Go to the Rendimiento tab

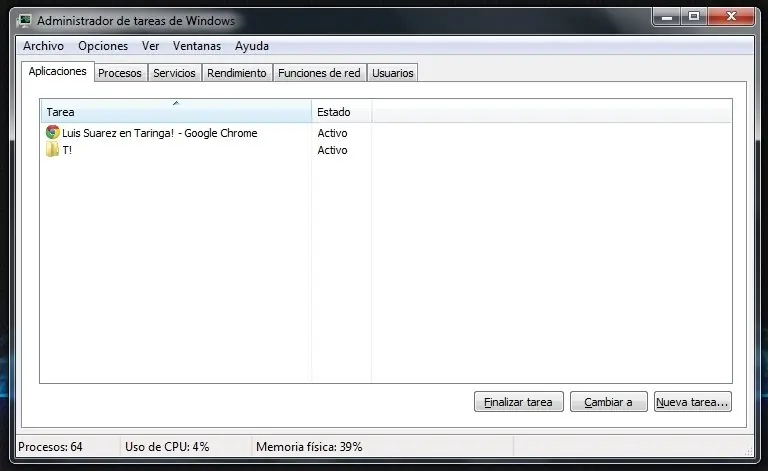point(237,73)
